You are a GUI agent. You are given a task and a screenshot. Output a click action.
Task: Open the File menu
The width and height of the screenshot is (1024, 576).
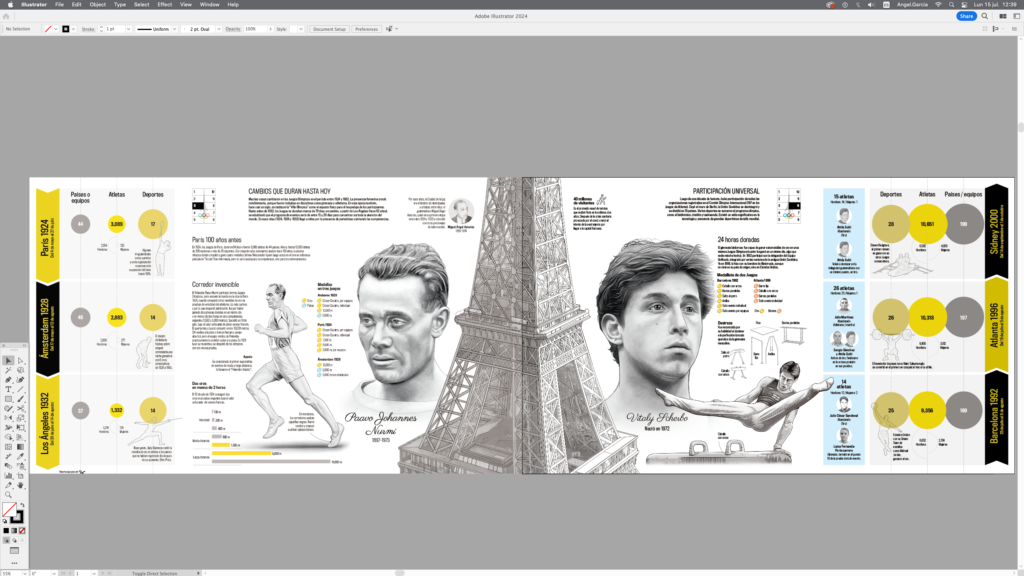59,5
